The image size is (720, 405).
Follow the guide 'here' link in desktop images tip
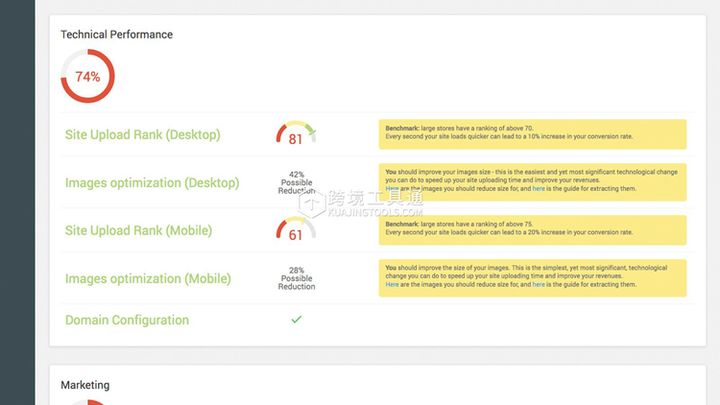click(539, 189)
